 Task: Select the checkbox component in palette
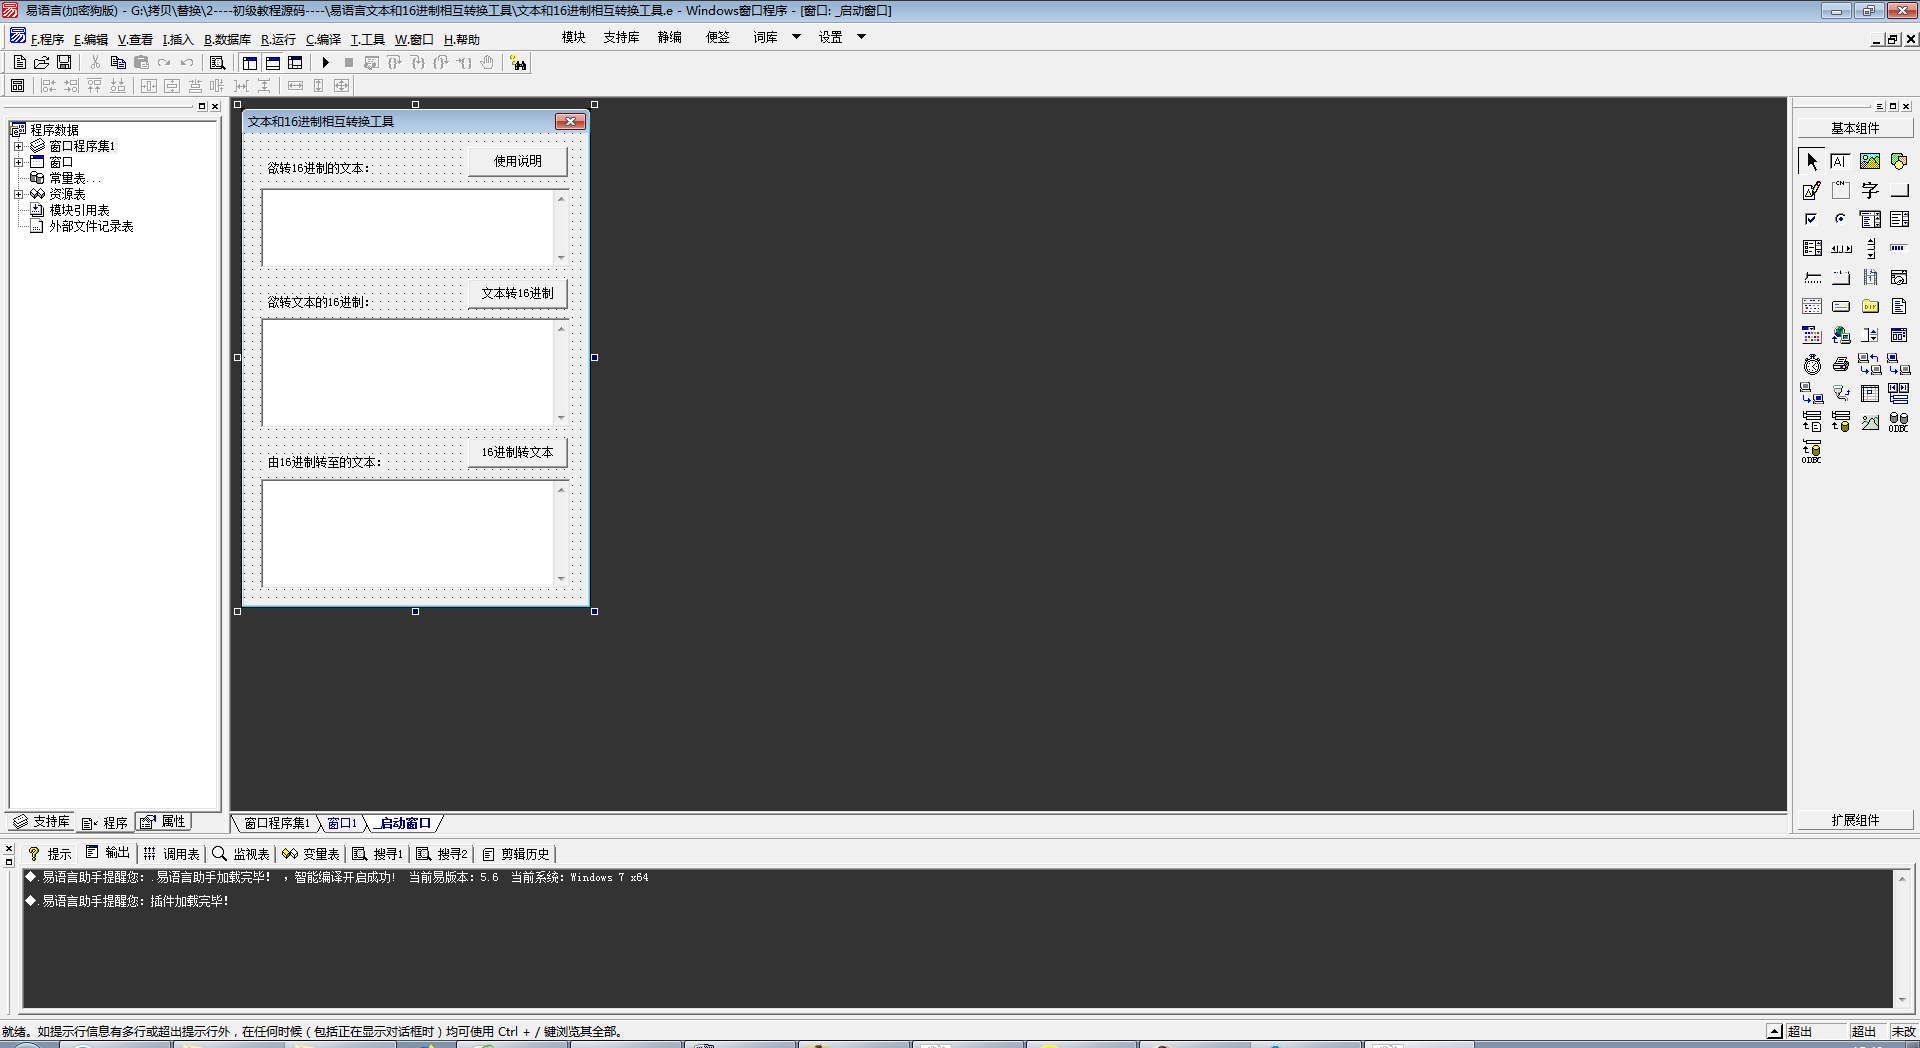point(1811,219)
